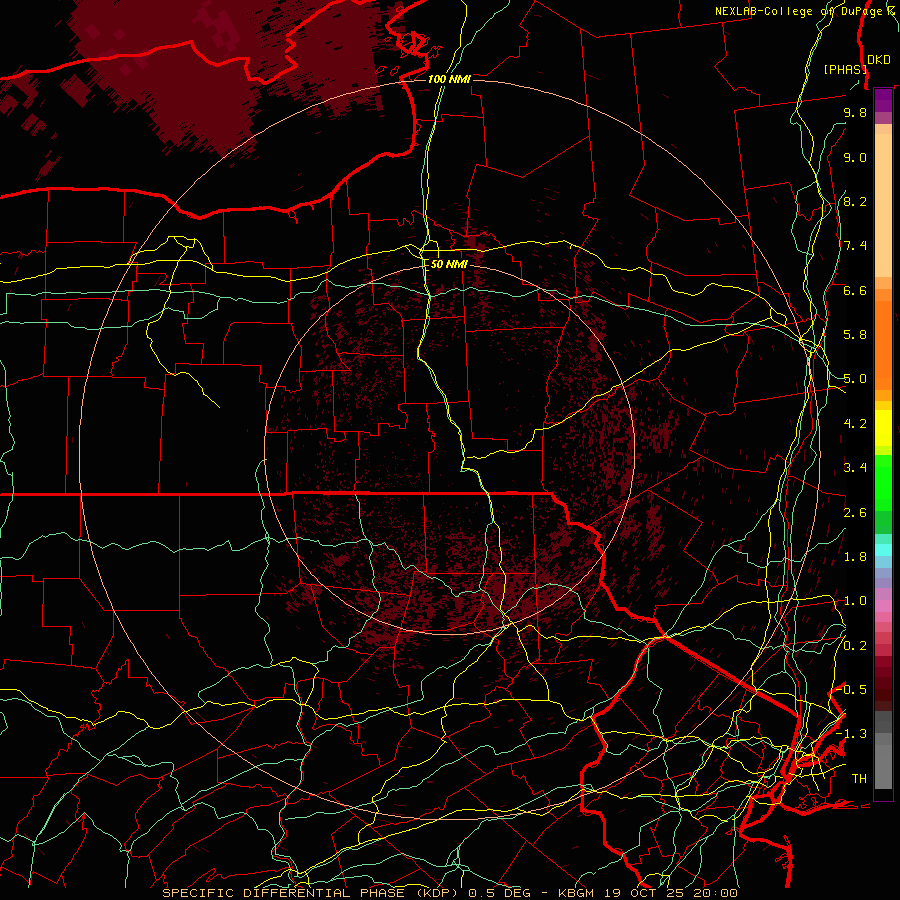The image size is (900, 900).
Task: Click the 6.6 scale value
Action: click(x=855, y=290)
